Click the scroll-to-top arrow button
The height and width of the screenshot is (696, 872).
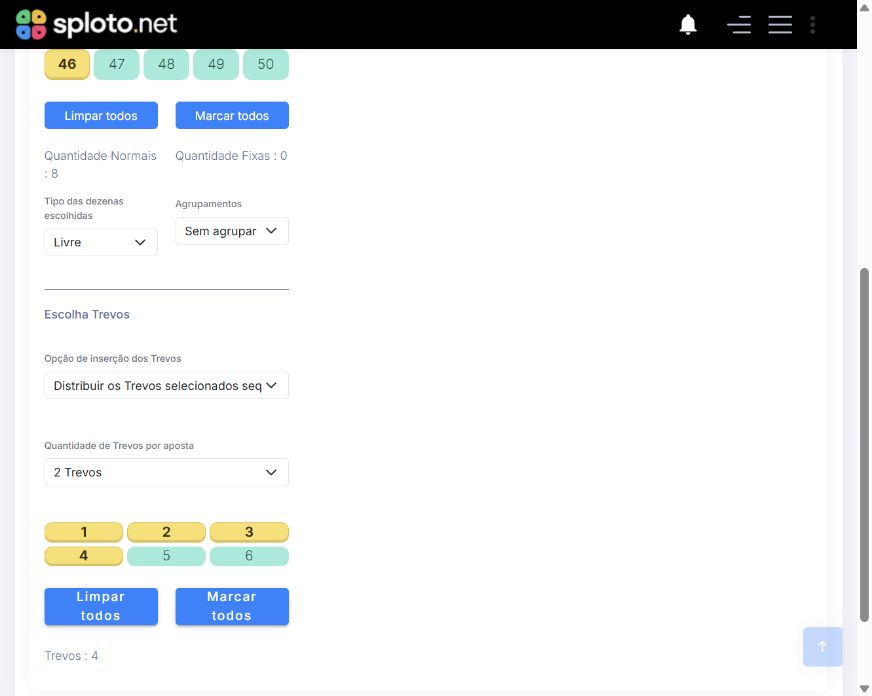(822, 647)
